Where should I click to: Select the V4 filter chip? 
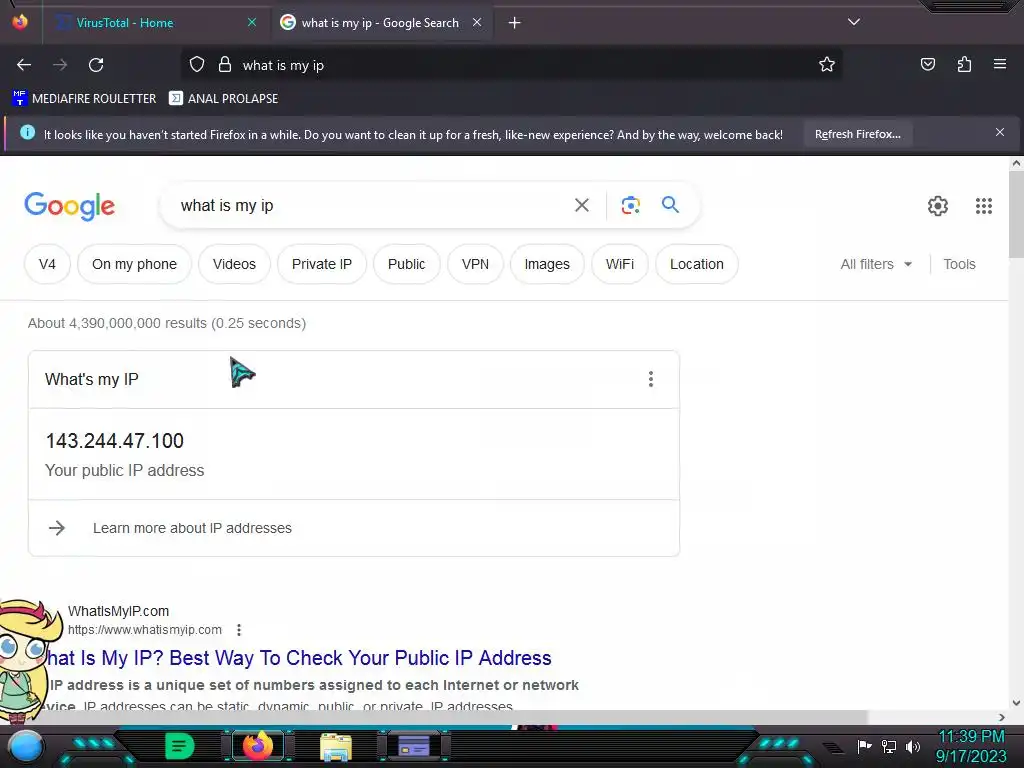[x=47, y=264]
